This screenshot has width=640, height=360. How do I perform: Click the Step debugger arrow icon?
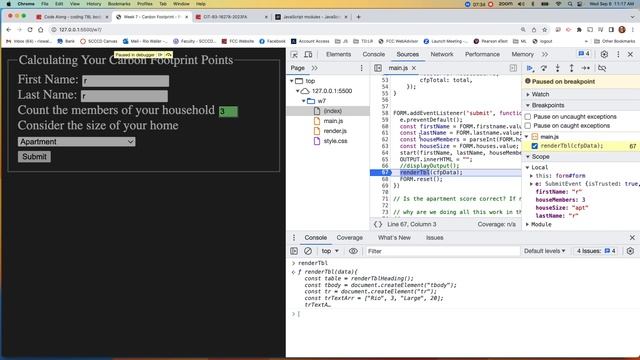585,68
